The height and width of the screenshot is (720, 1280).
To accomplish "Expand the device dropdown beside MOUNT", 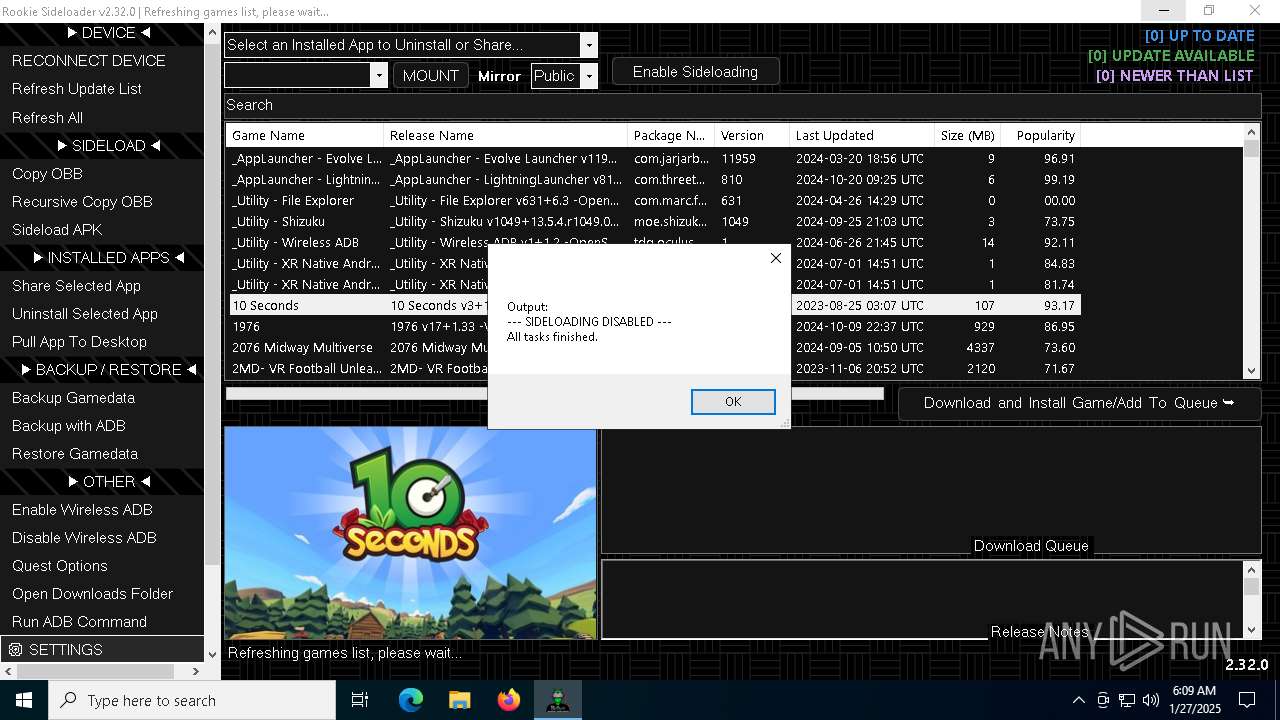I will pyautogui.click(x=378, y=76).
